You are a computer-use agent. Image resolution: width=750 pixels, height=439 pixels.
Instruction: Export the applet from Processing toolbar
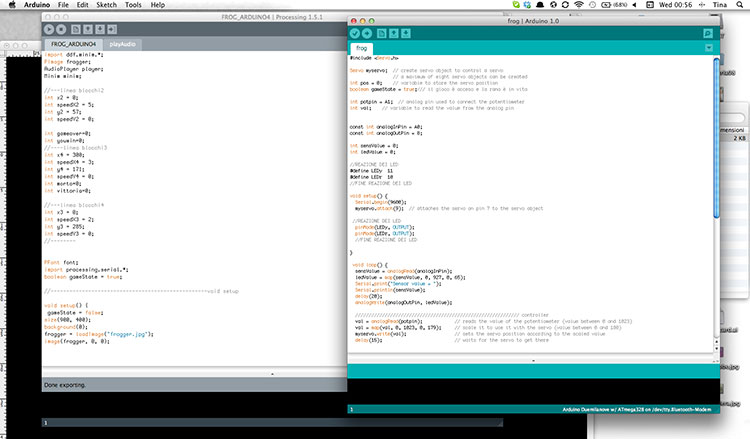[x=112, y=29]
